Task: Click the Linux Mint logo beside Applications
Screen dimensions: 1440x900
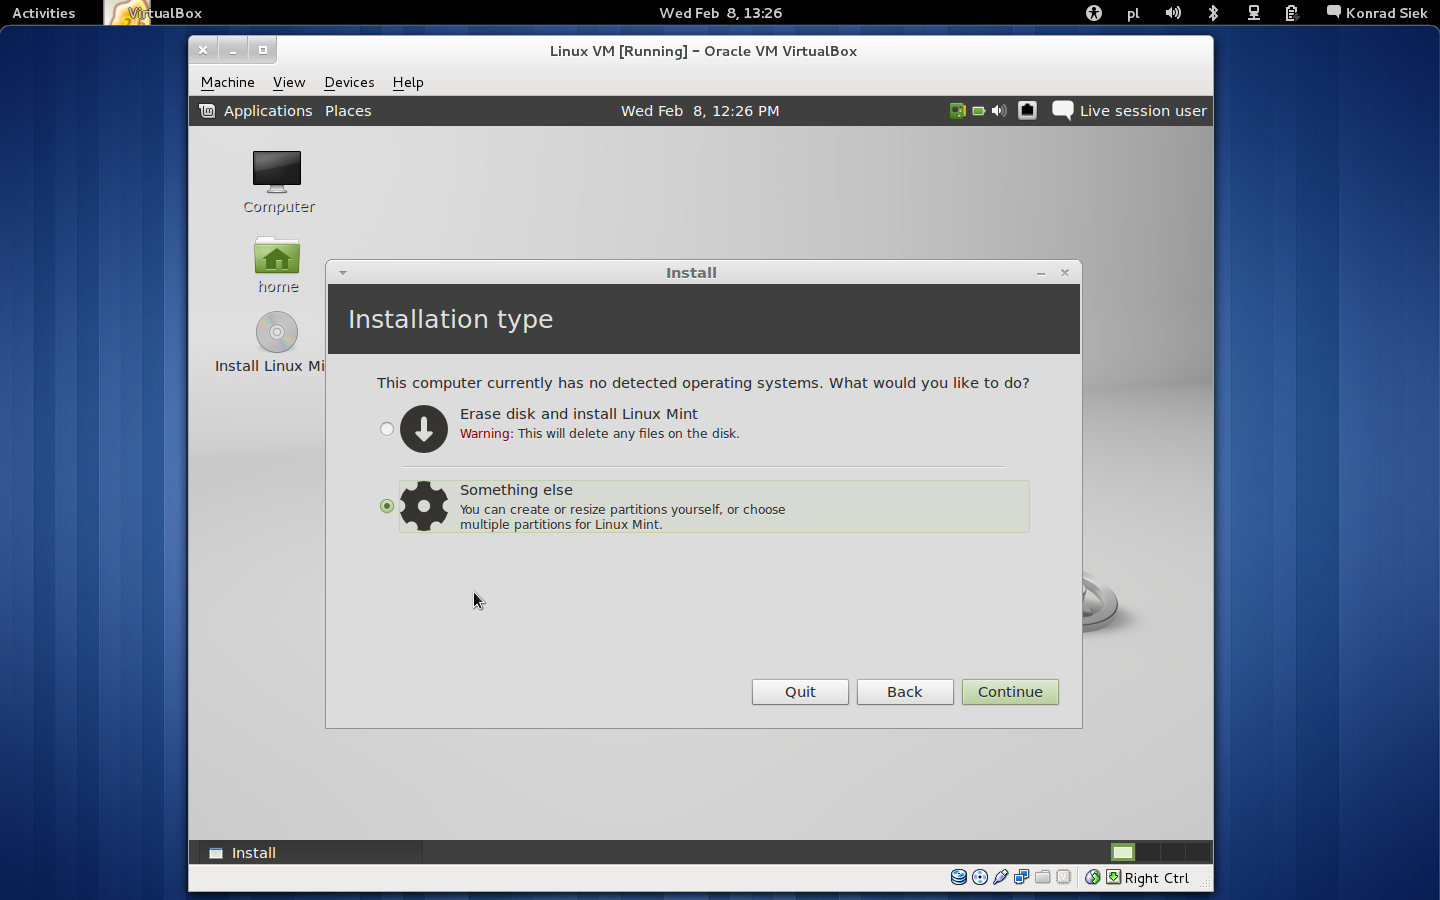Action: pyautogui.click(x=207, y=111)
